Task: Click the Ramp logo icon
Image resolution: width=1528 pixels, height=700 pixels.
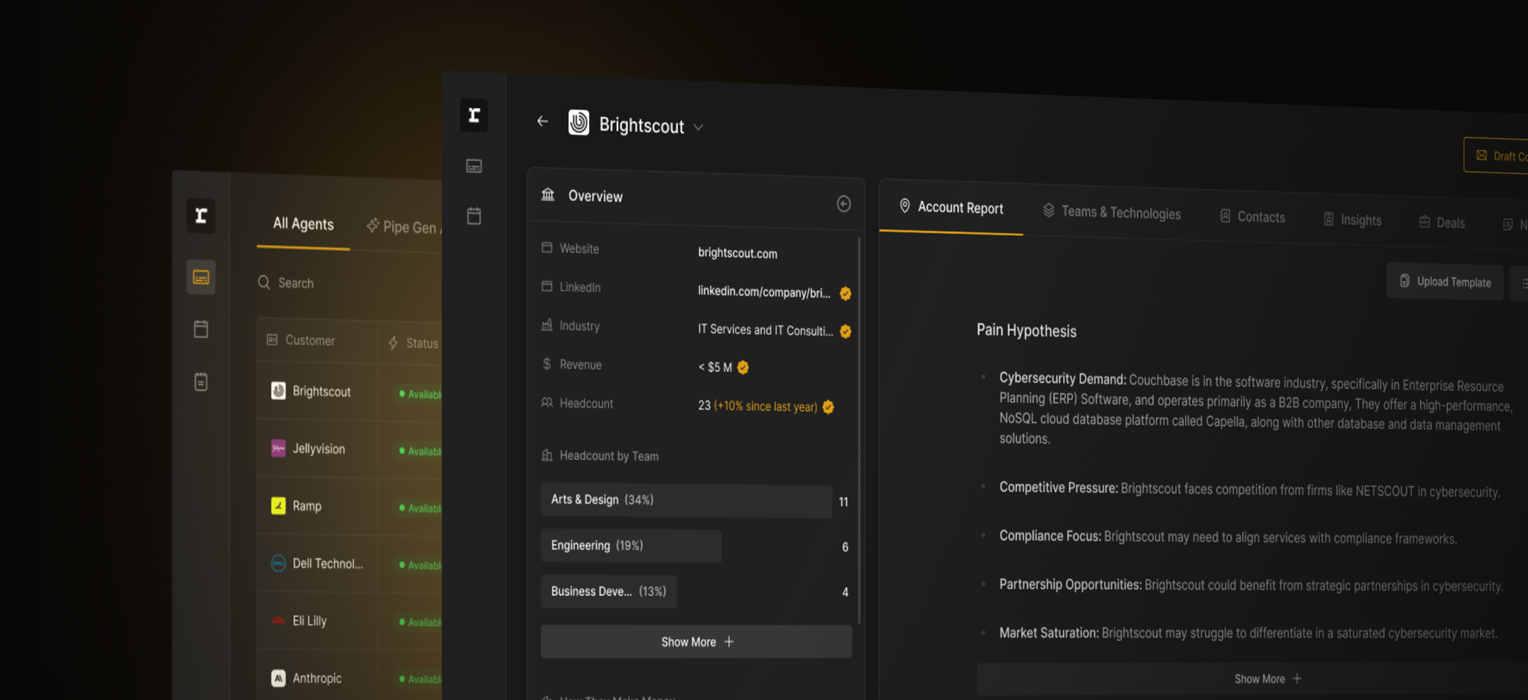Action: pyautogui.click(x=278, y=506)
